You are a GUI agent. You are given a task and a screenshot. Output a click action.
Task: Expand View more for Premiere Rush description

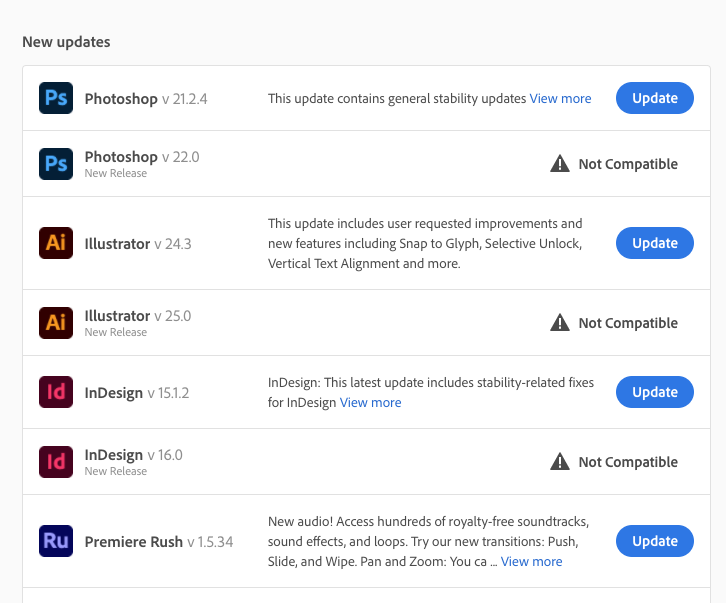click(x=531, y=562)
